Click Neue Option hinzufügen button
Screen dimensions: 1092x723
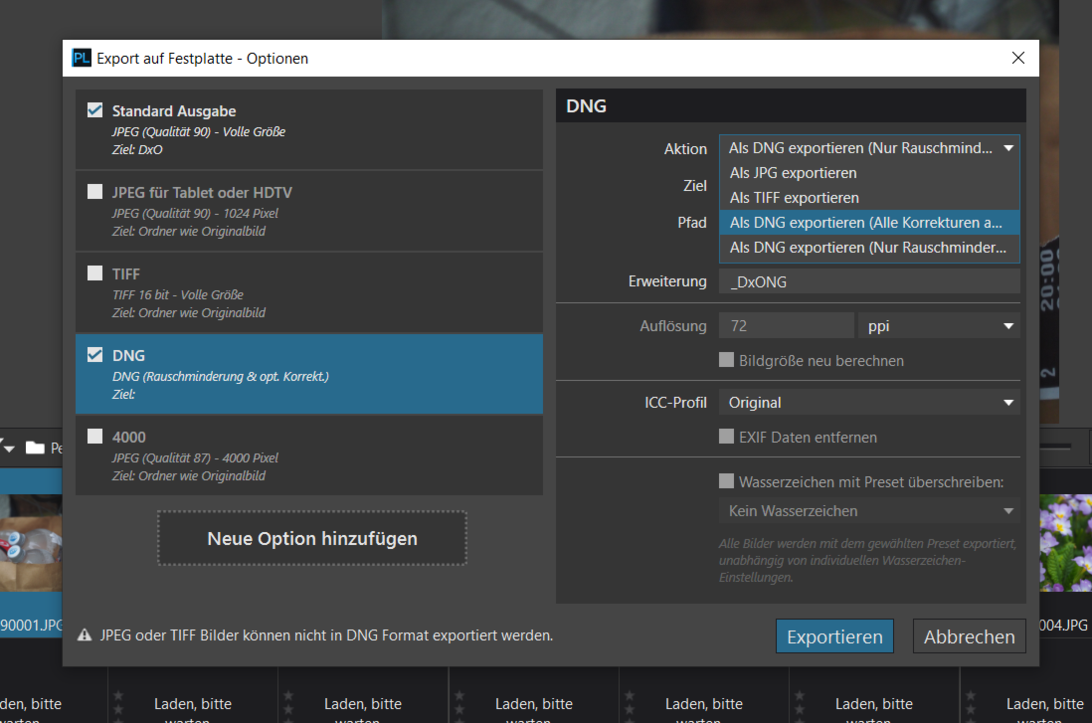312,538
